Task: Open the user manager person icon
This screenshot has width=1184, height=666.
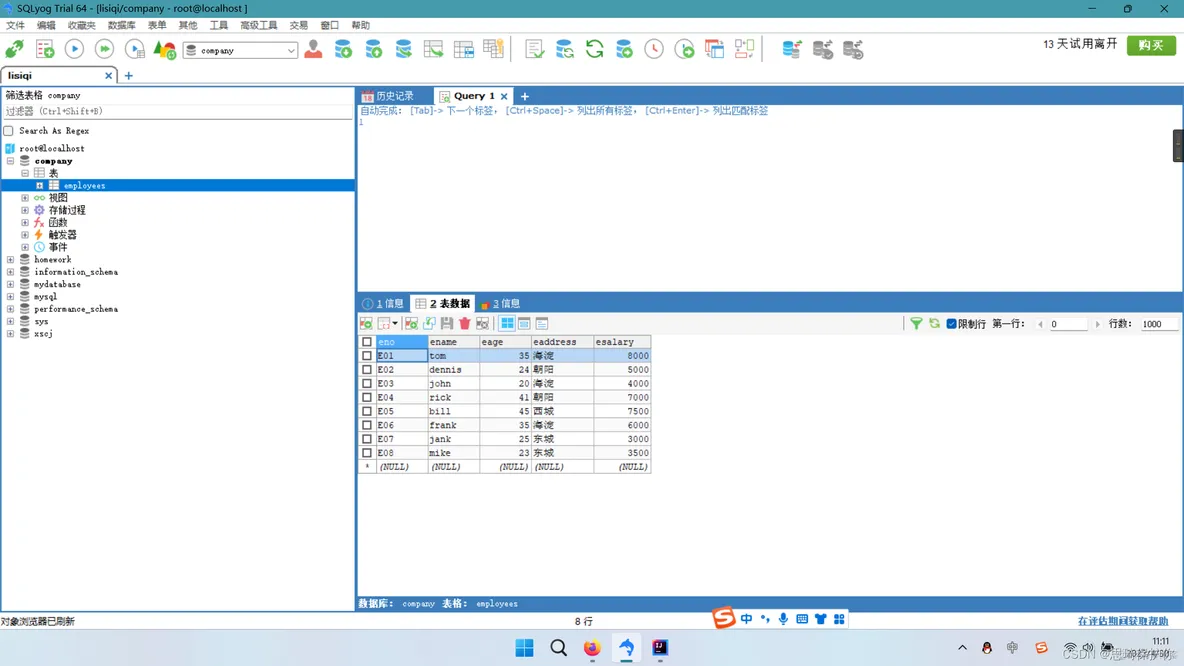Action: [x=313, y=50]
